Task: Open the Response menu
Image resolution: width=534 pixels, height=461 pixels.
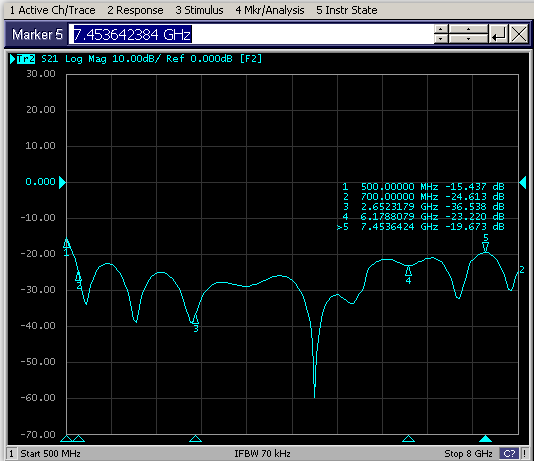Action: (x=135, y=10)
